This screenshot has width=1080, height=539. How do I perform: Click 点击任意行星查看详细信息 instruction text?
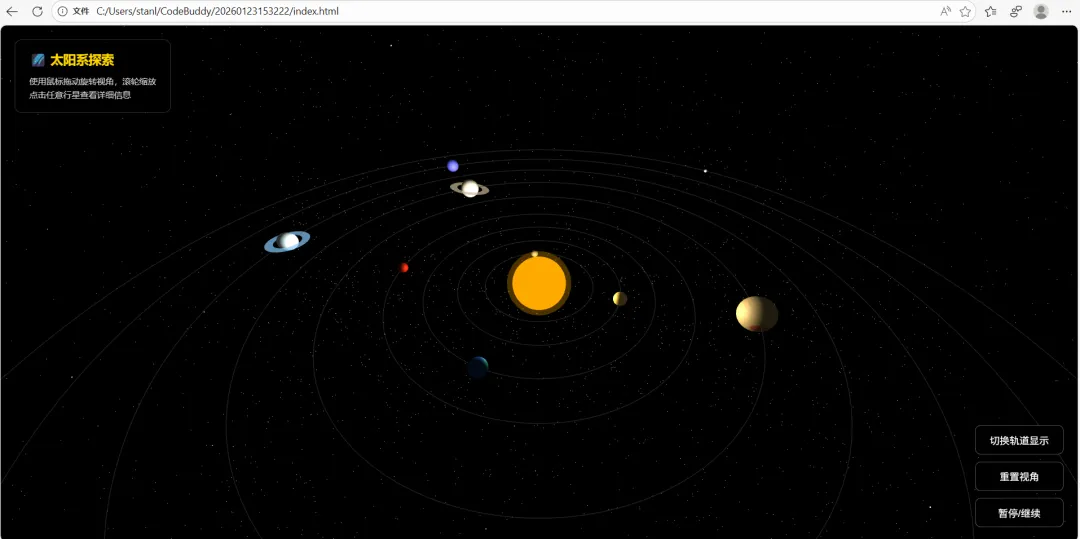tap(80, 95)
